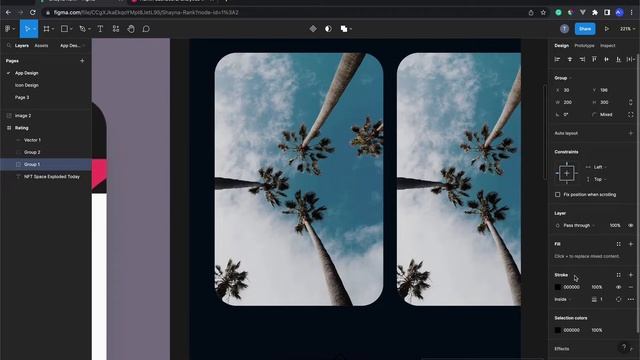
Task: Remove stroke with minus icon
Action: tap(631, 287)
